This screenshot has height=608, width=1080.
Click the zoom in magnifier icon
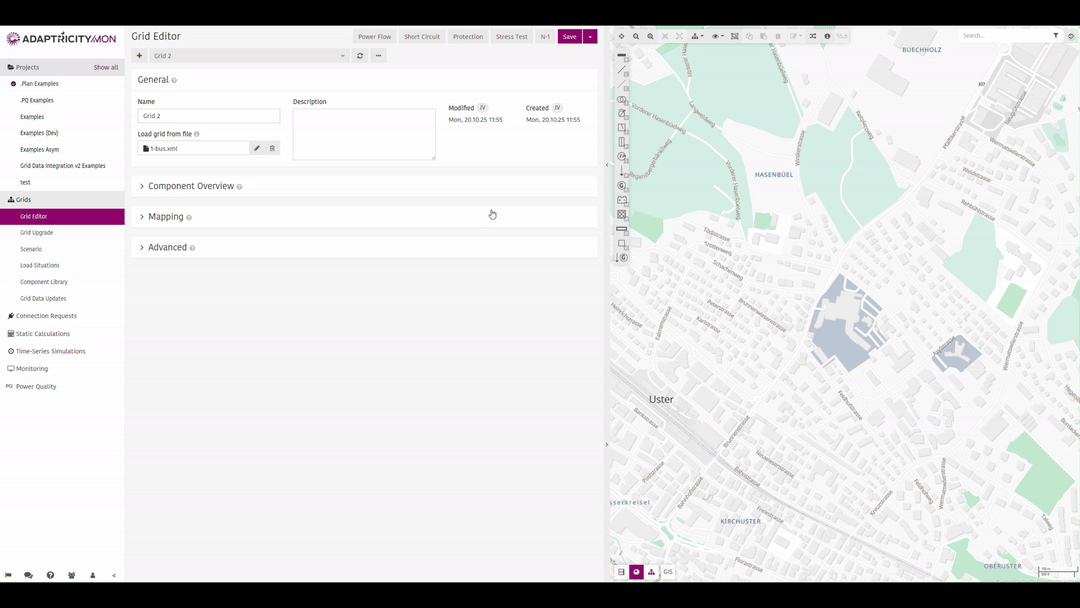click(636, 36)
